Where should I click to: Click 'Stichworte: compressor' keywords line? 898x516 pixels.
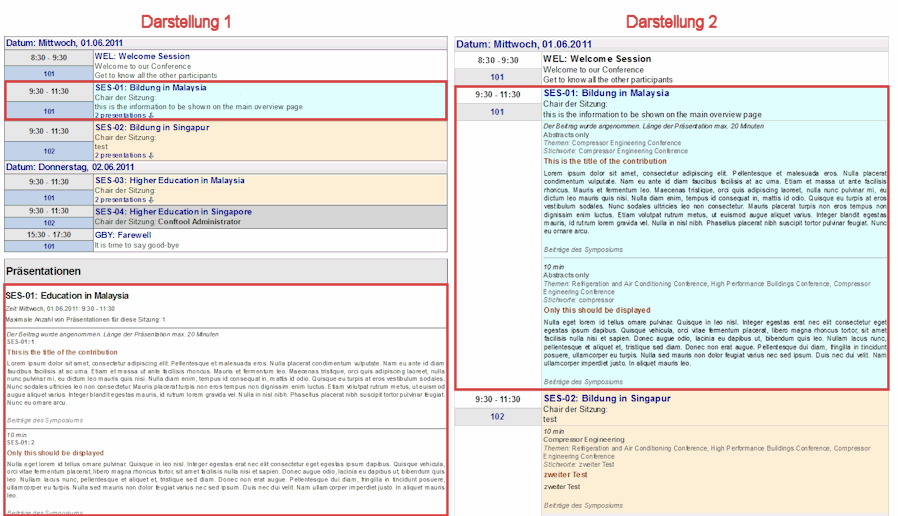pos(578,300)
